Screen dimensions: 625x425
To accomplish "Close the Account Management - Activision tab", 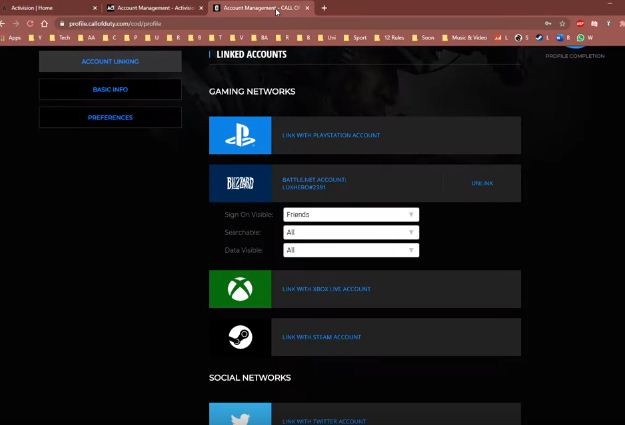I will [201, 8].
